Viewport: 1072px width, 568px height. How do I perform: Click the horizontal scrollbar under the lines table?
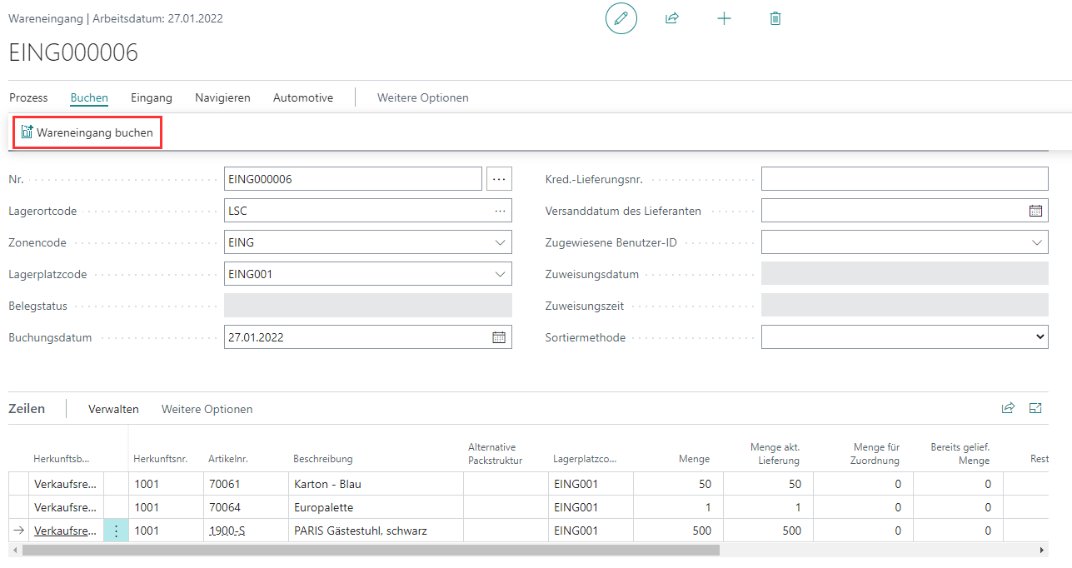point(370,550)
